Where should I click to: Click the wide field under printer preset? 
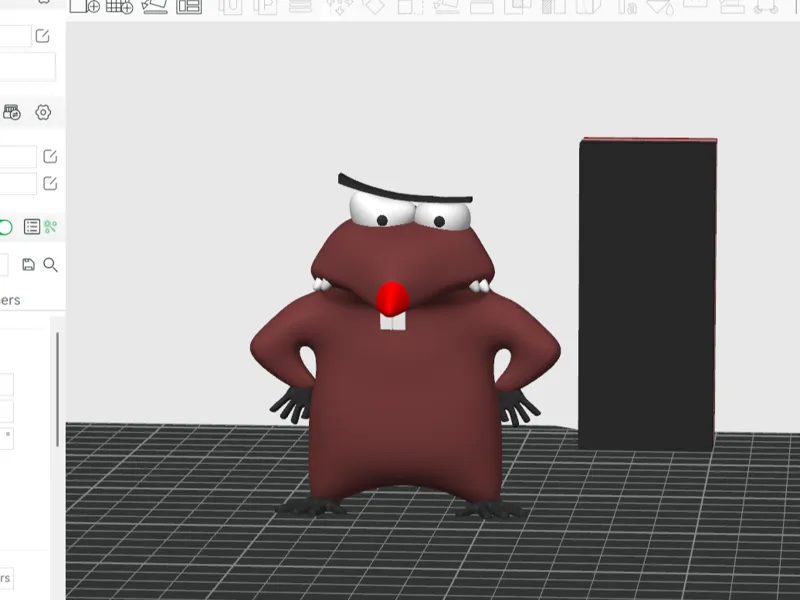[x=28, y=67]
